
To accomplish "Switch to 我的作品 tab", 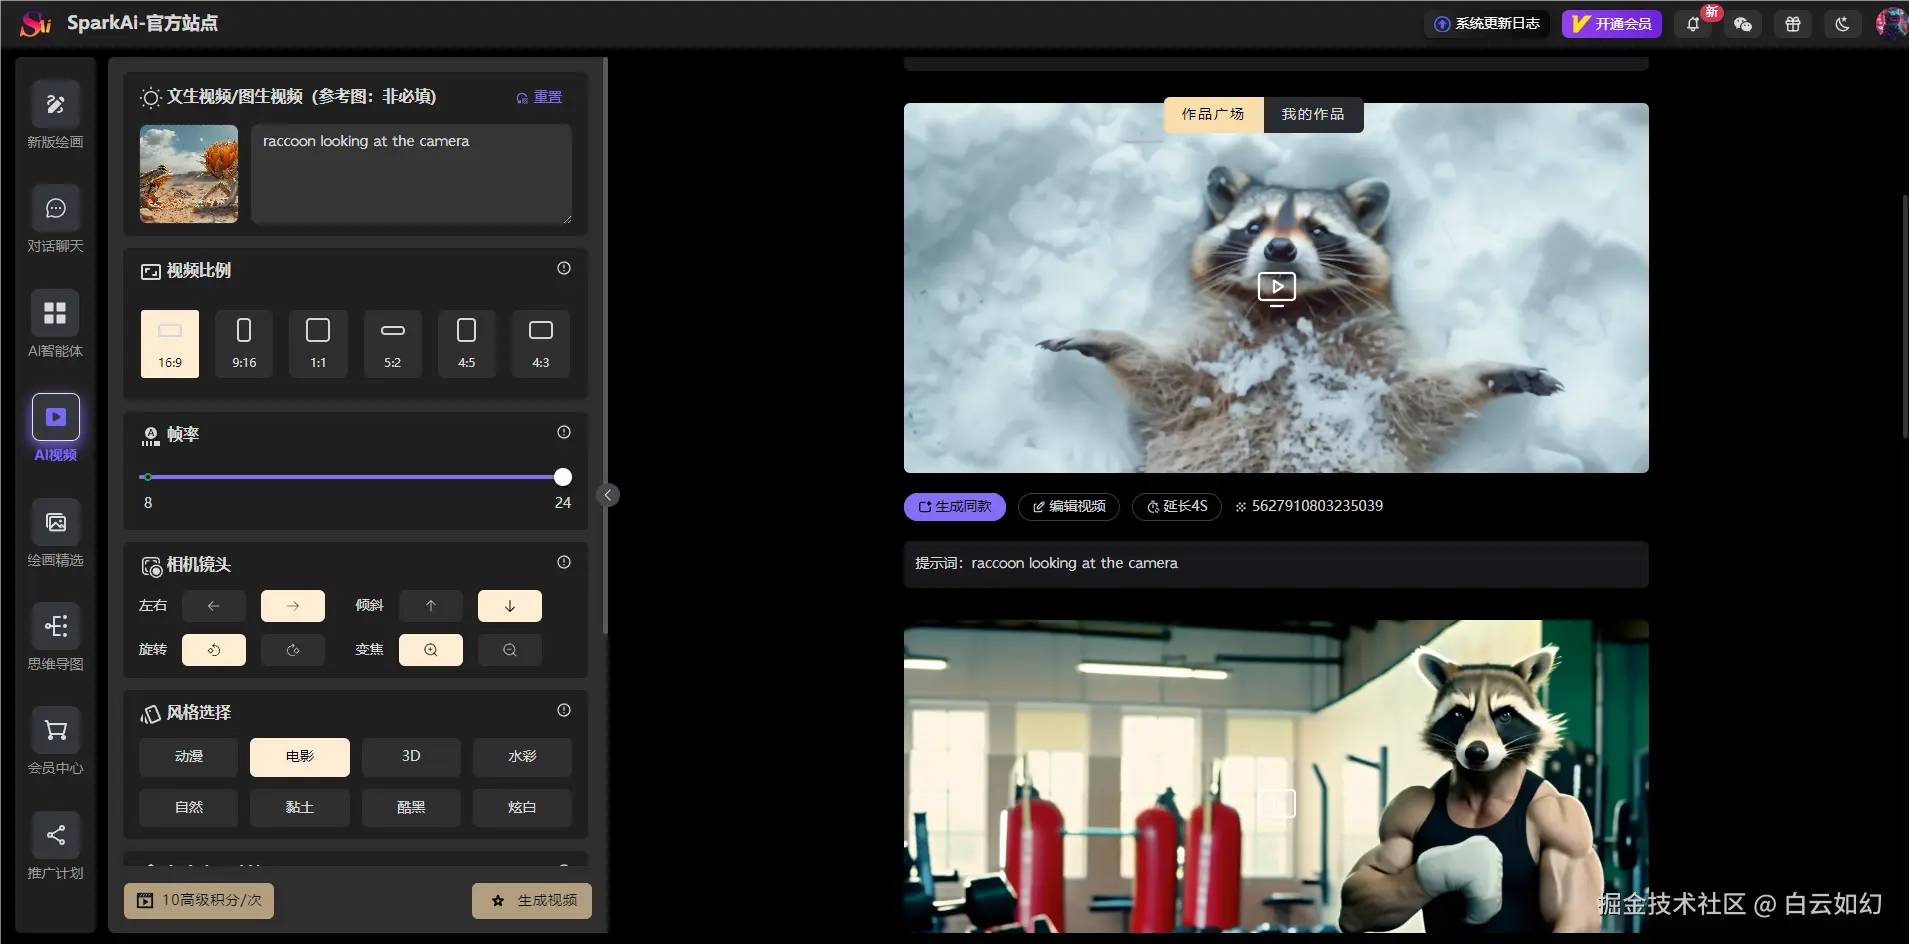I will click(x=1313, y=115).
